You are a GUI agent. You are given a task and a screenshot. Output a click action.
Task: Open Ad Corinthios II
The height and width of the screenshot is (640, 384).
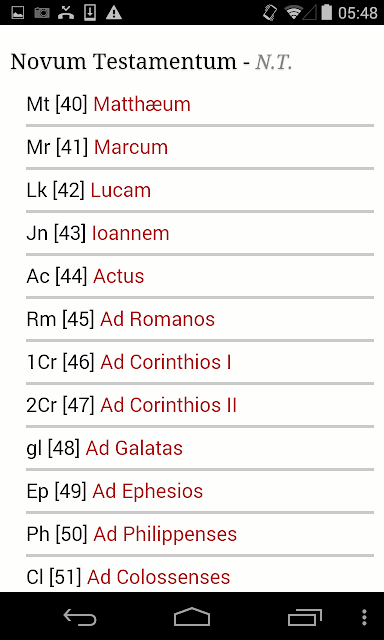169,405
